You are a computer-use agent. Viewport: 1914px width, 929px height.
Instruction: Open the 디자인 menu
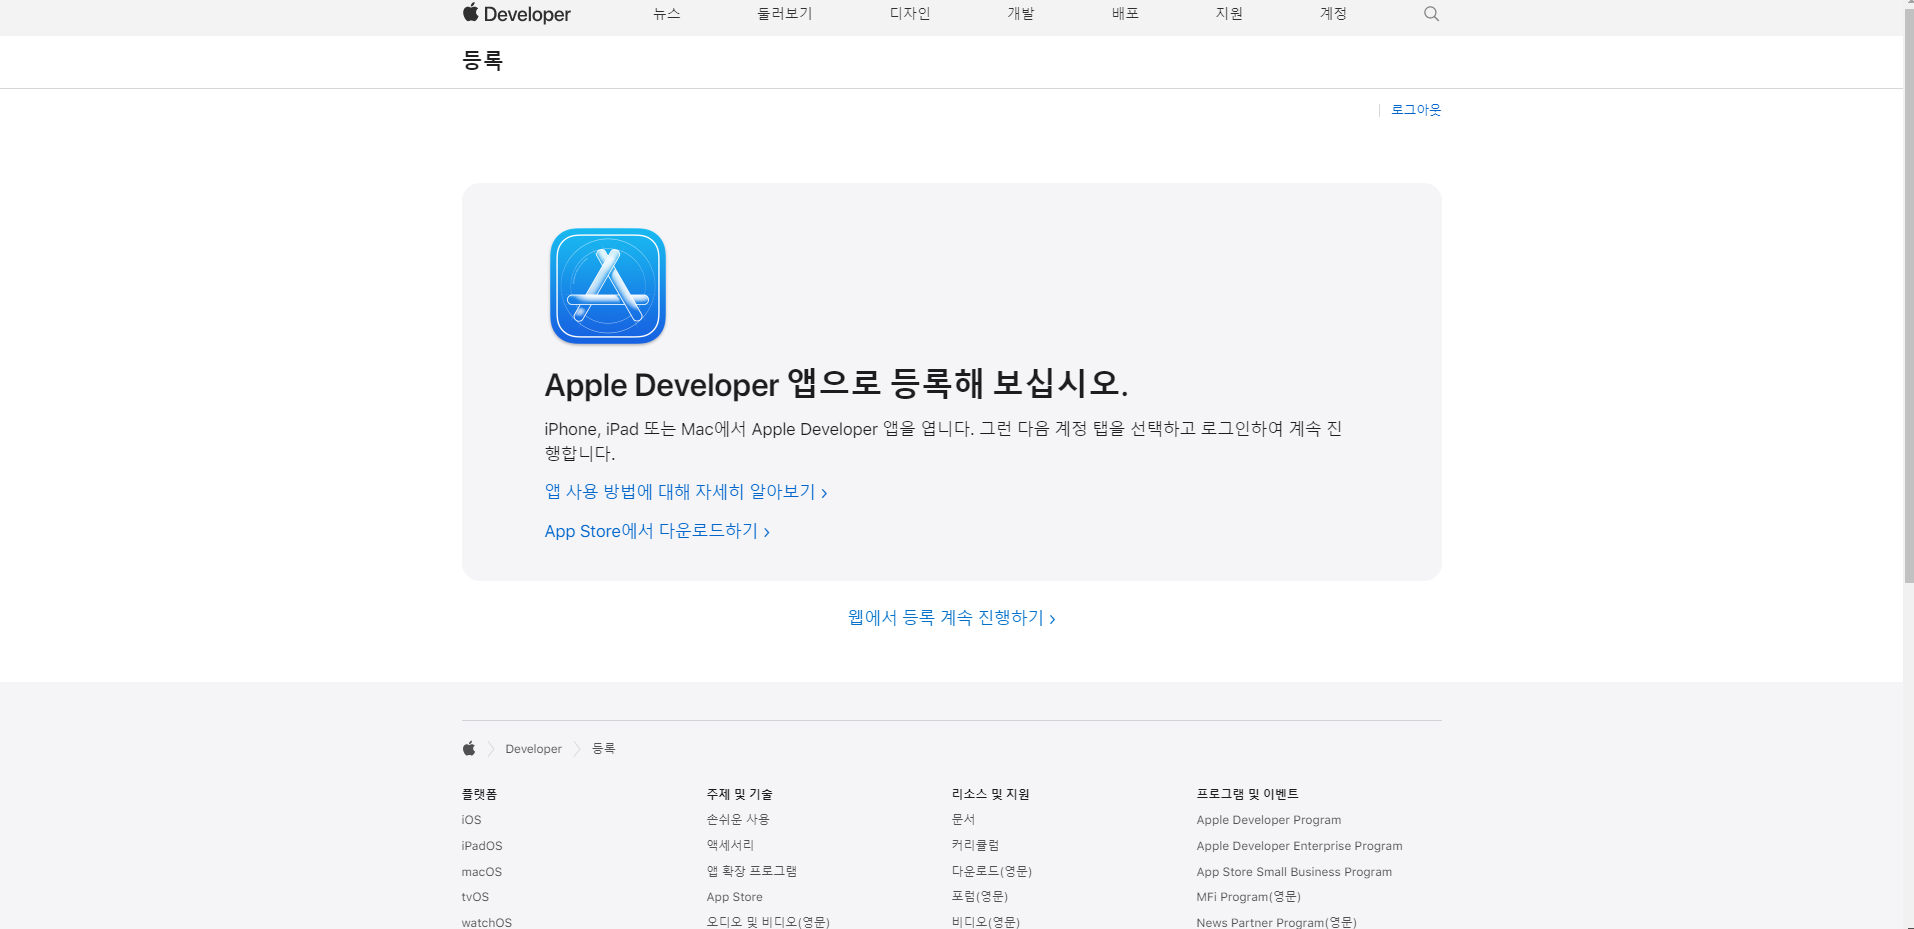click(x=910, y=14)
